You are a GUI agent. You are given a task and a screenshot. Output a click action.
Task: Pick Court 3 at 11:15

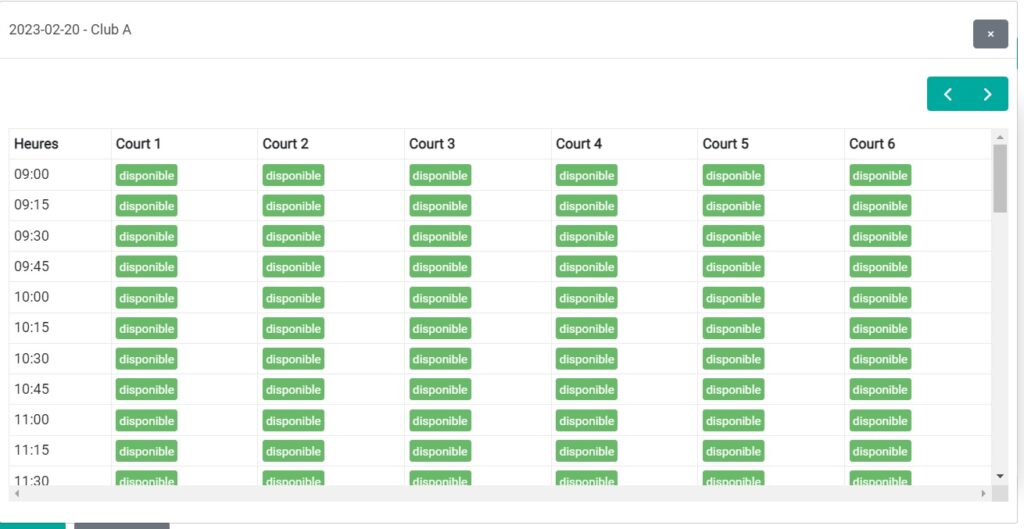click(x=440, y=451)
